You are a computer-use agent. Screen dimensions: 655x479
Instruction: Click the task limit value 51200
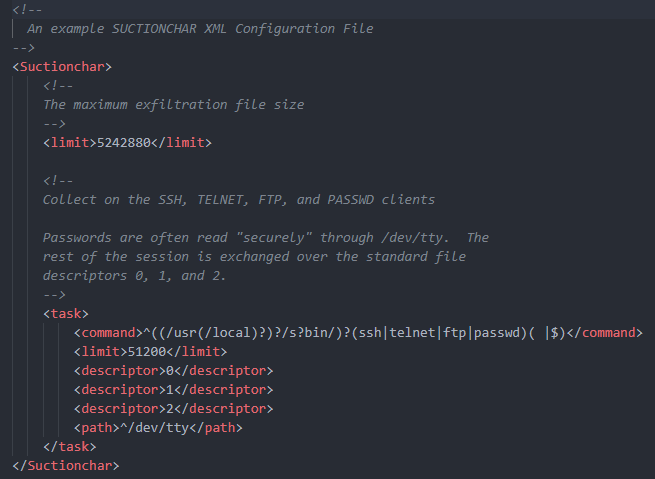tap(147, 352)
